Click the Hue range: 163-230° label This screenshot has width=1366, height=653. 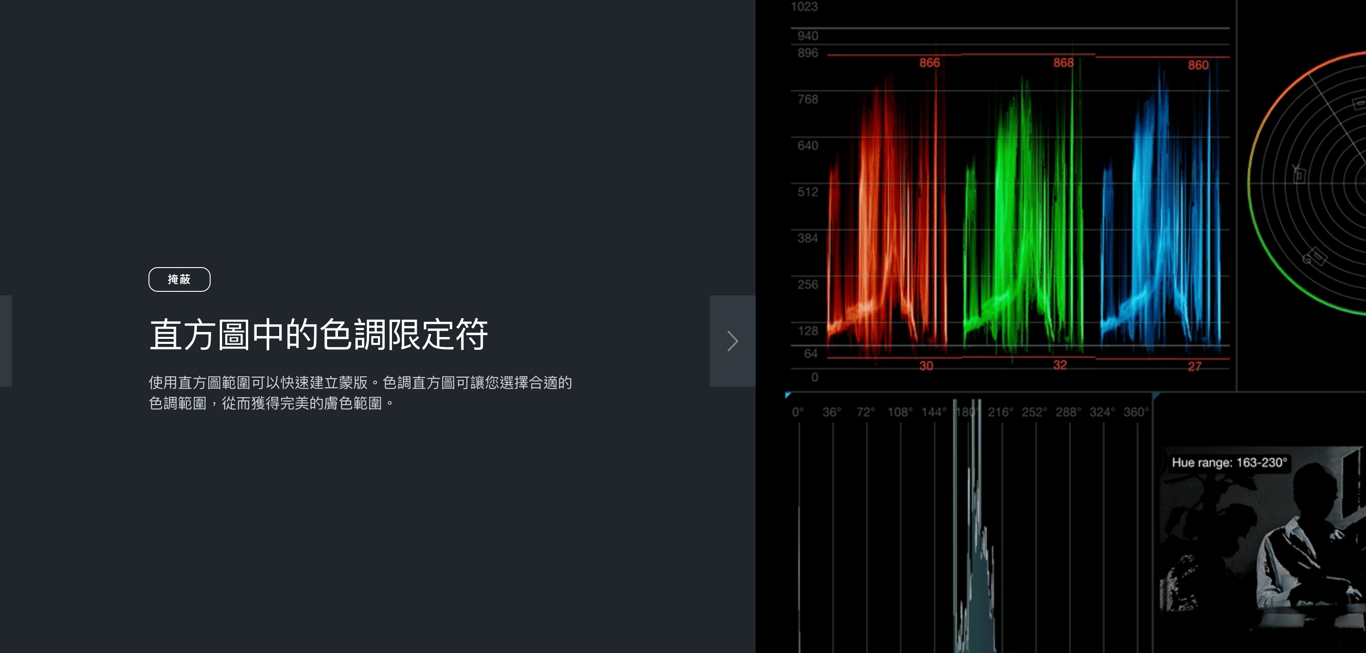pos(1229,463)
